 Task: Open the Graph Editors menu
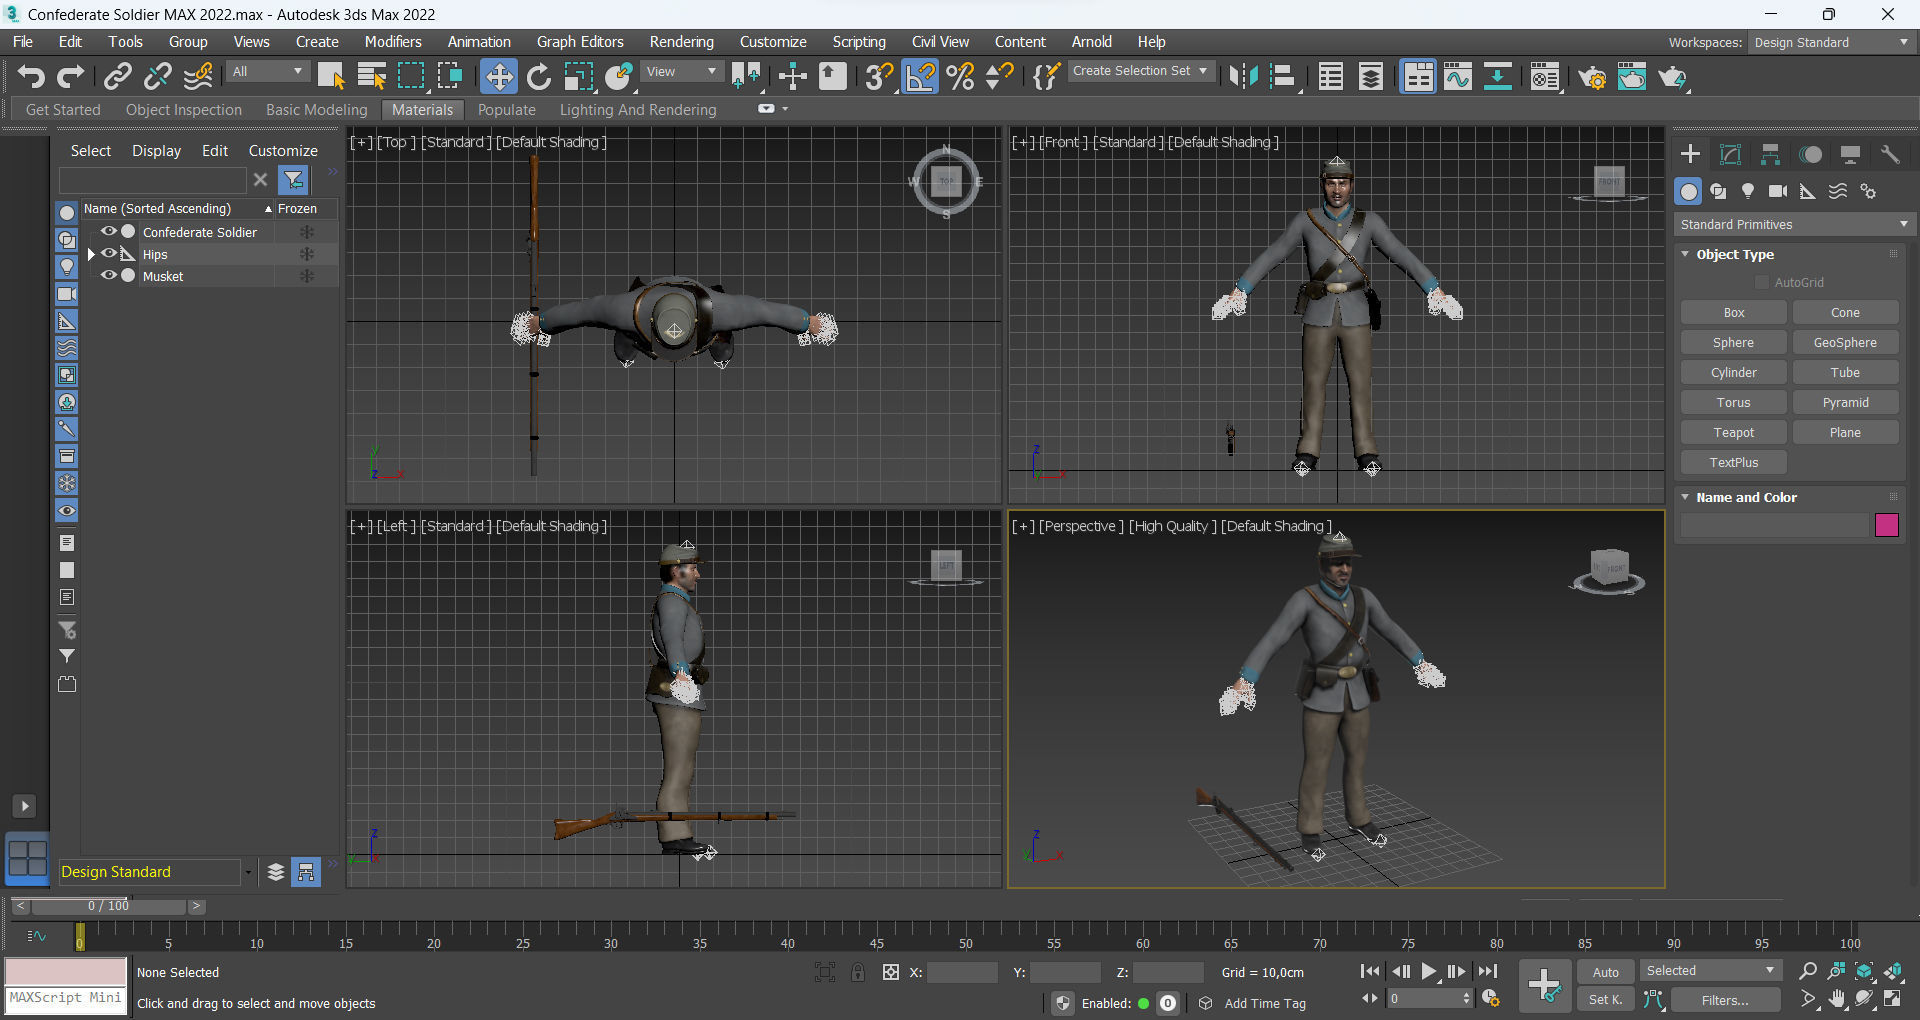pos(580,42)
